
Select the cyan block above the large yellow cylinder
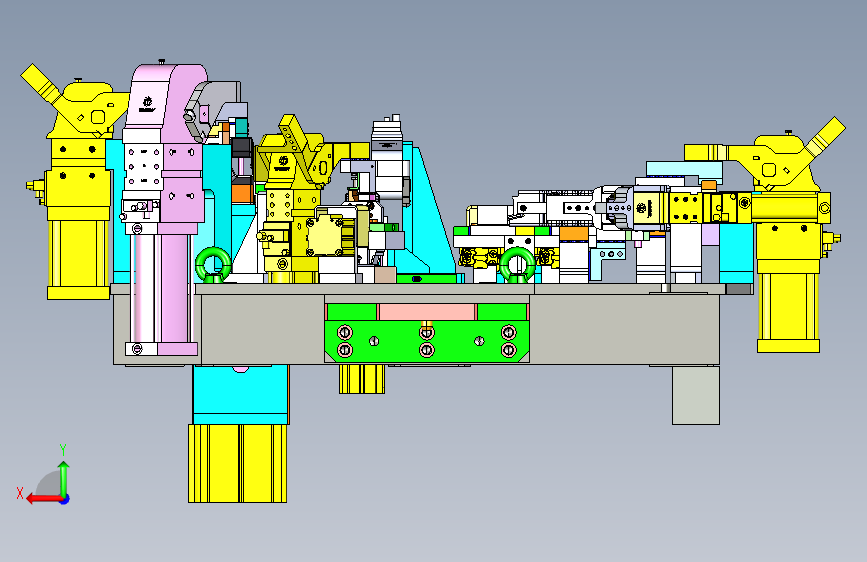point(241,395)
